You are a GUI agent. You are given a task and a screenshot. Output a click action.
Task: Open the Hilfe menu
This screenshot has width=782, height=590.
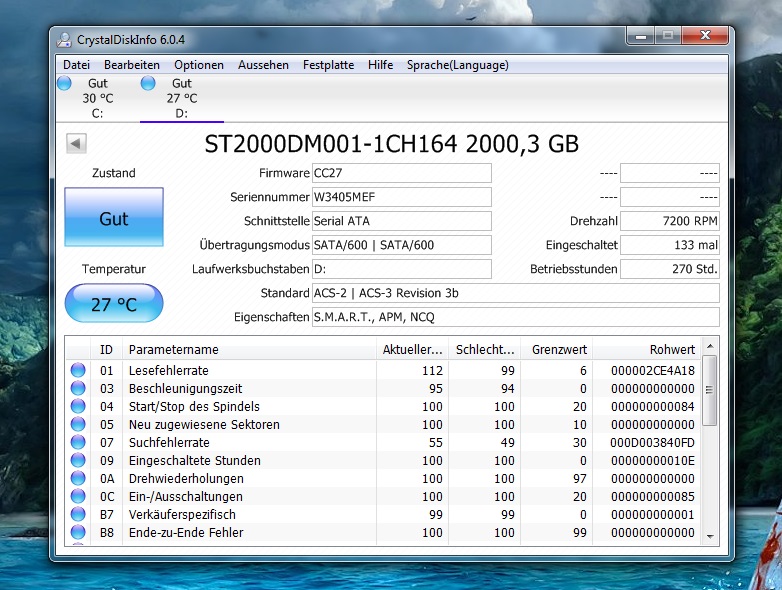380,65
